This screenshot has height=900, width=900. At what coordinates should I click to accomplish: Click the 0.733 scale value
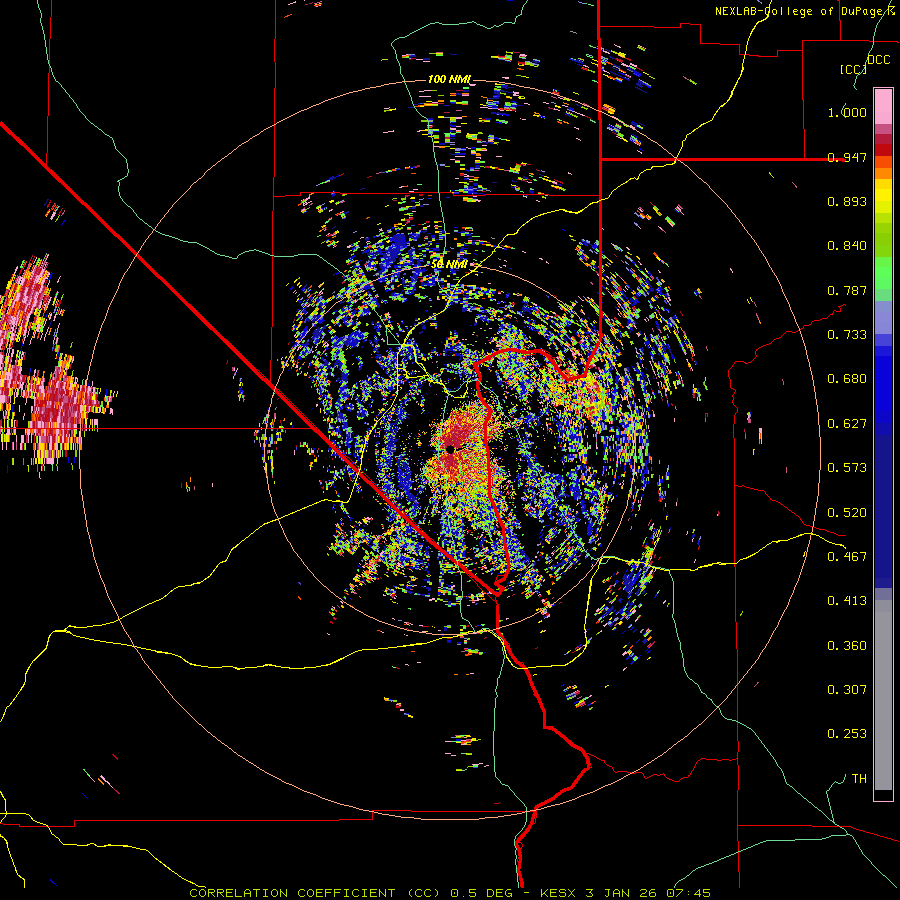[x=847, y=335]
